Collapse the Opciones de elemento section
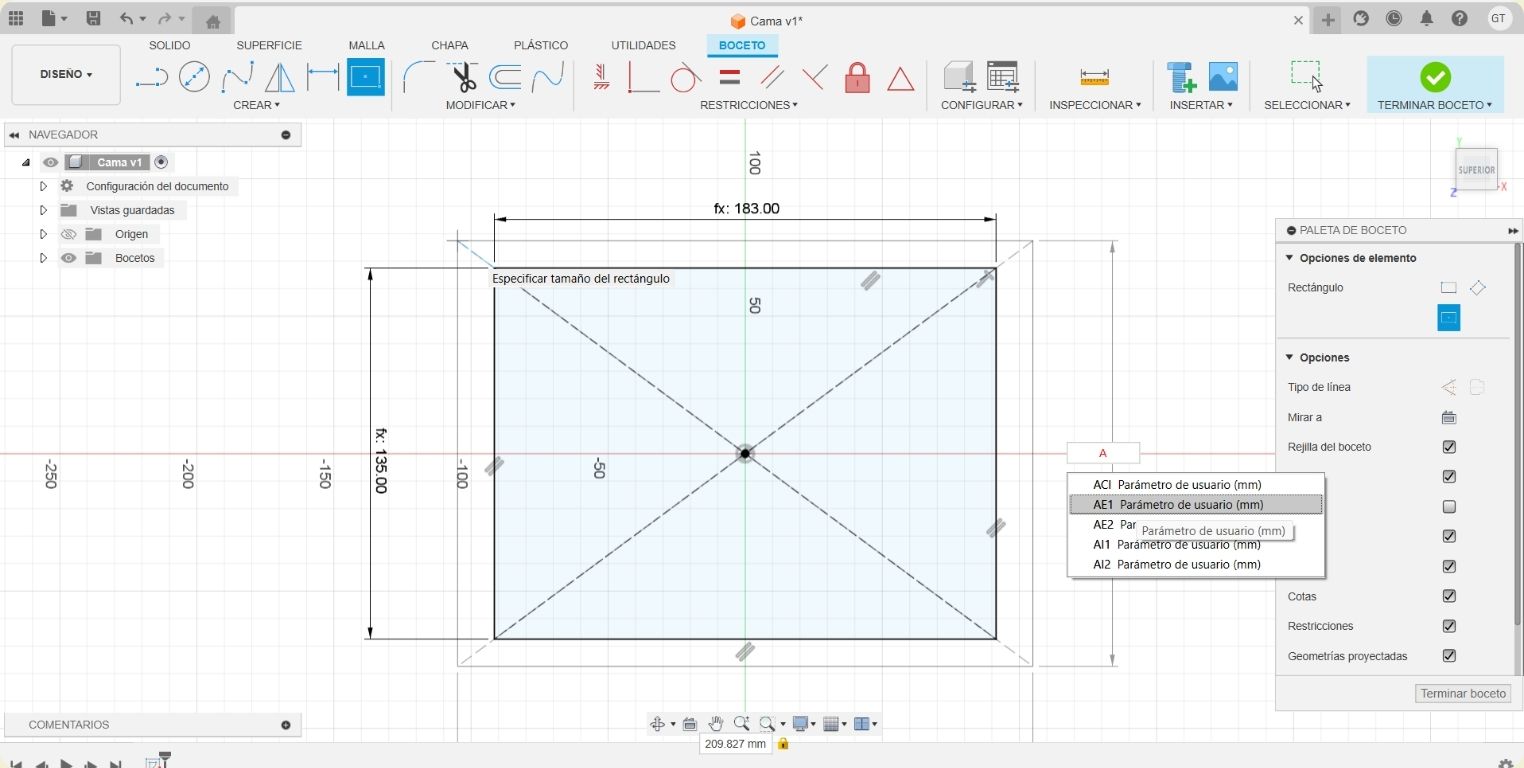This screenshot has height=768, width=1524. (1289, 258)
